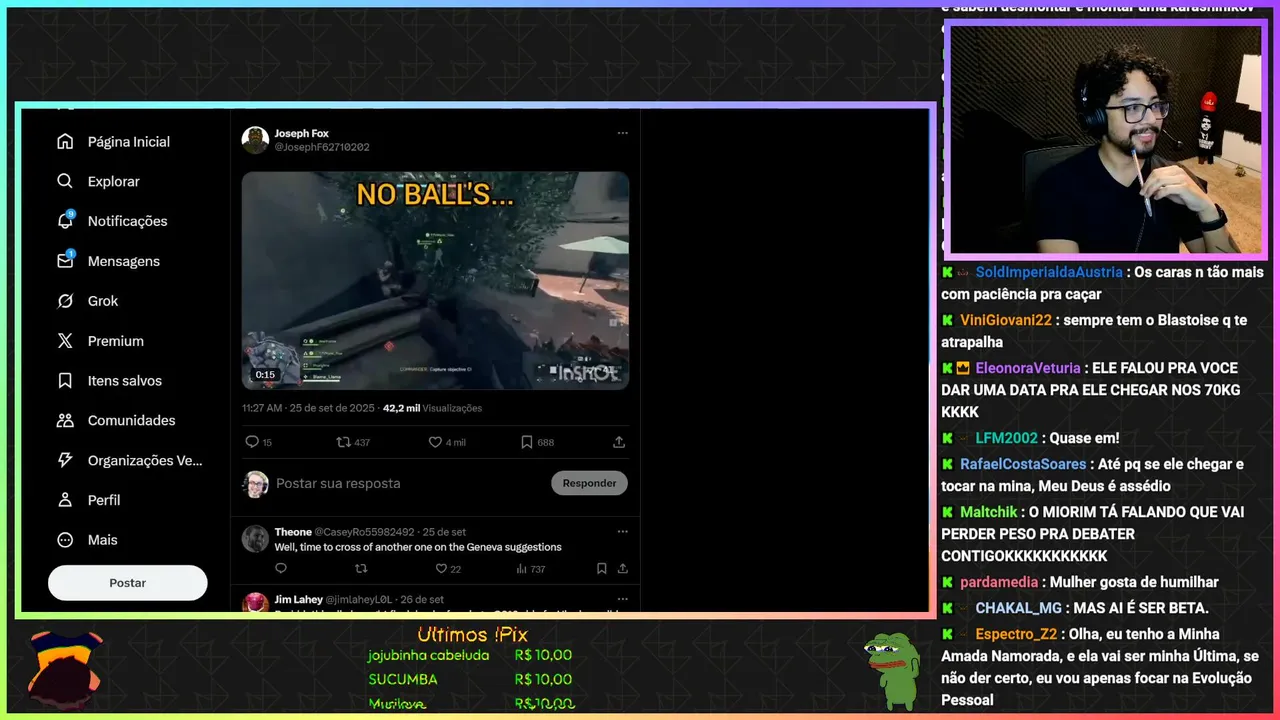Click chat username ViniGiovani22
The image size is (1280, 720).
[x=1006, y=320]
